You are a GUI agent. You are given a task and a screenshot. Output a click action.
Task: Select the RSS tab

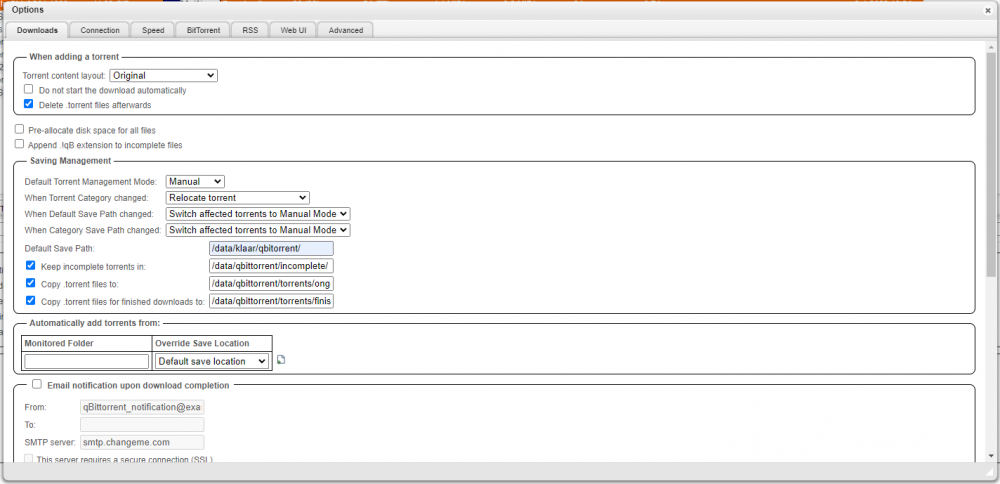pyautogui.click(x=251, y=30)
